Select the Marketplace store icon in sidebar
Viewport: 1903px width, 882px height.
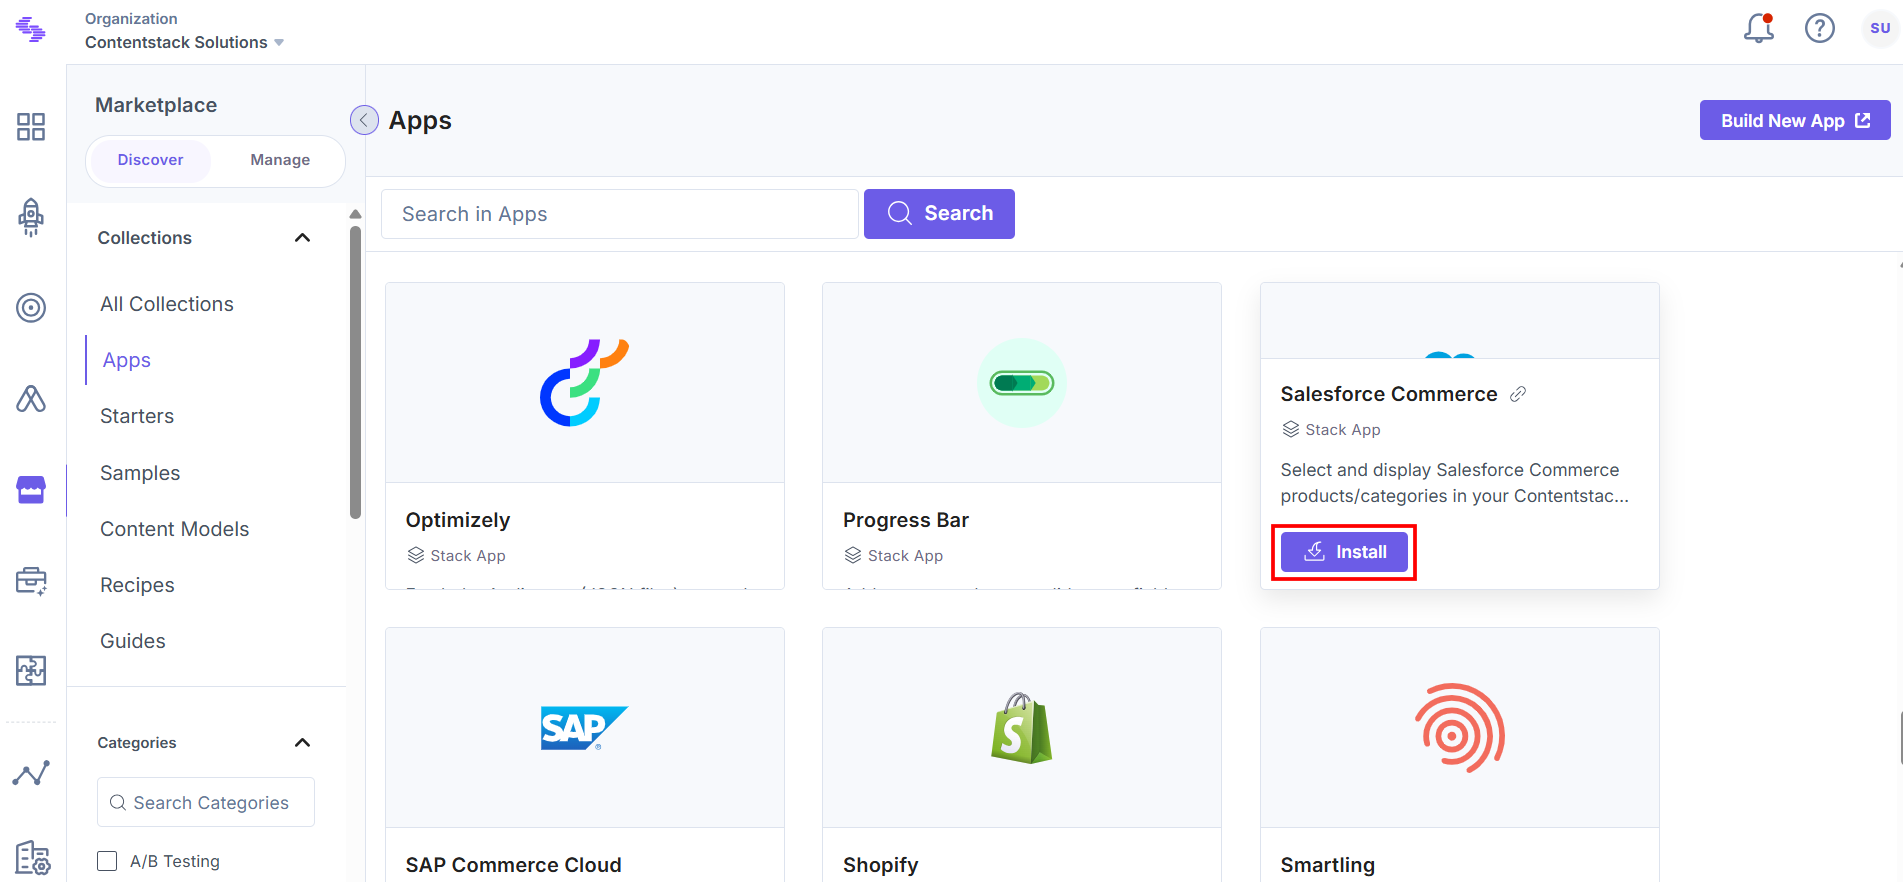tap(31, 490)
